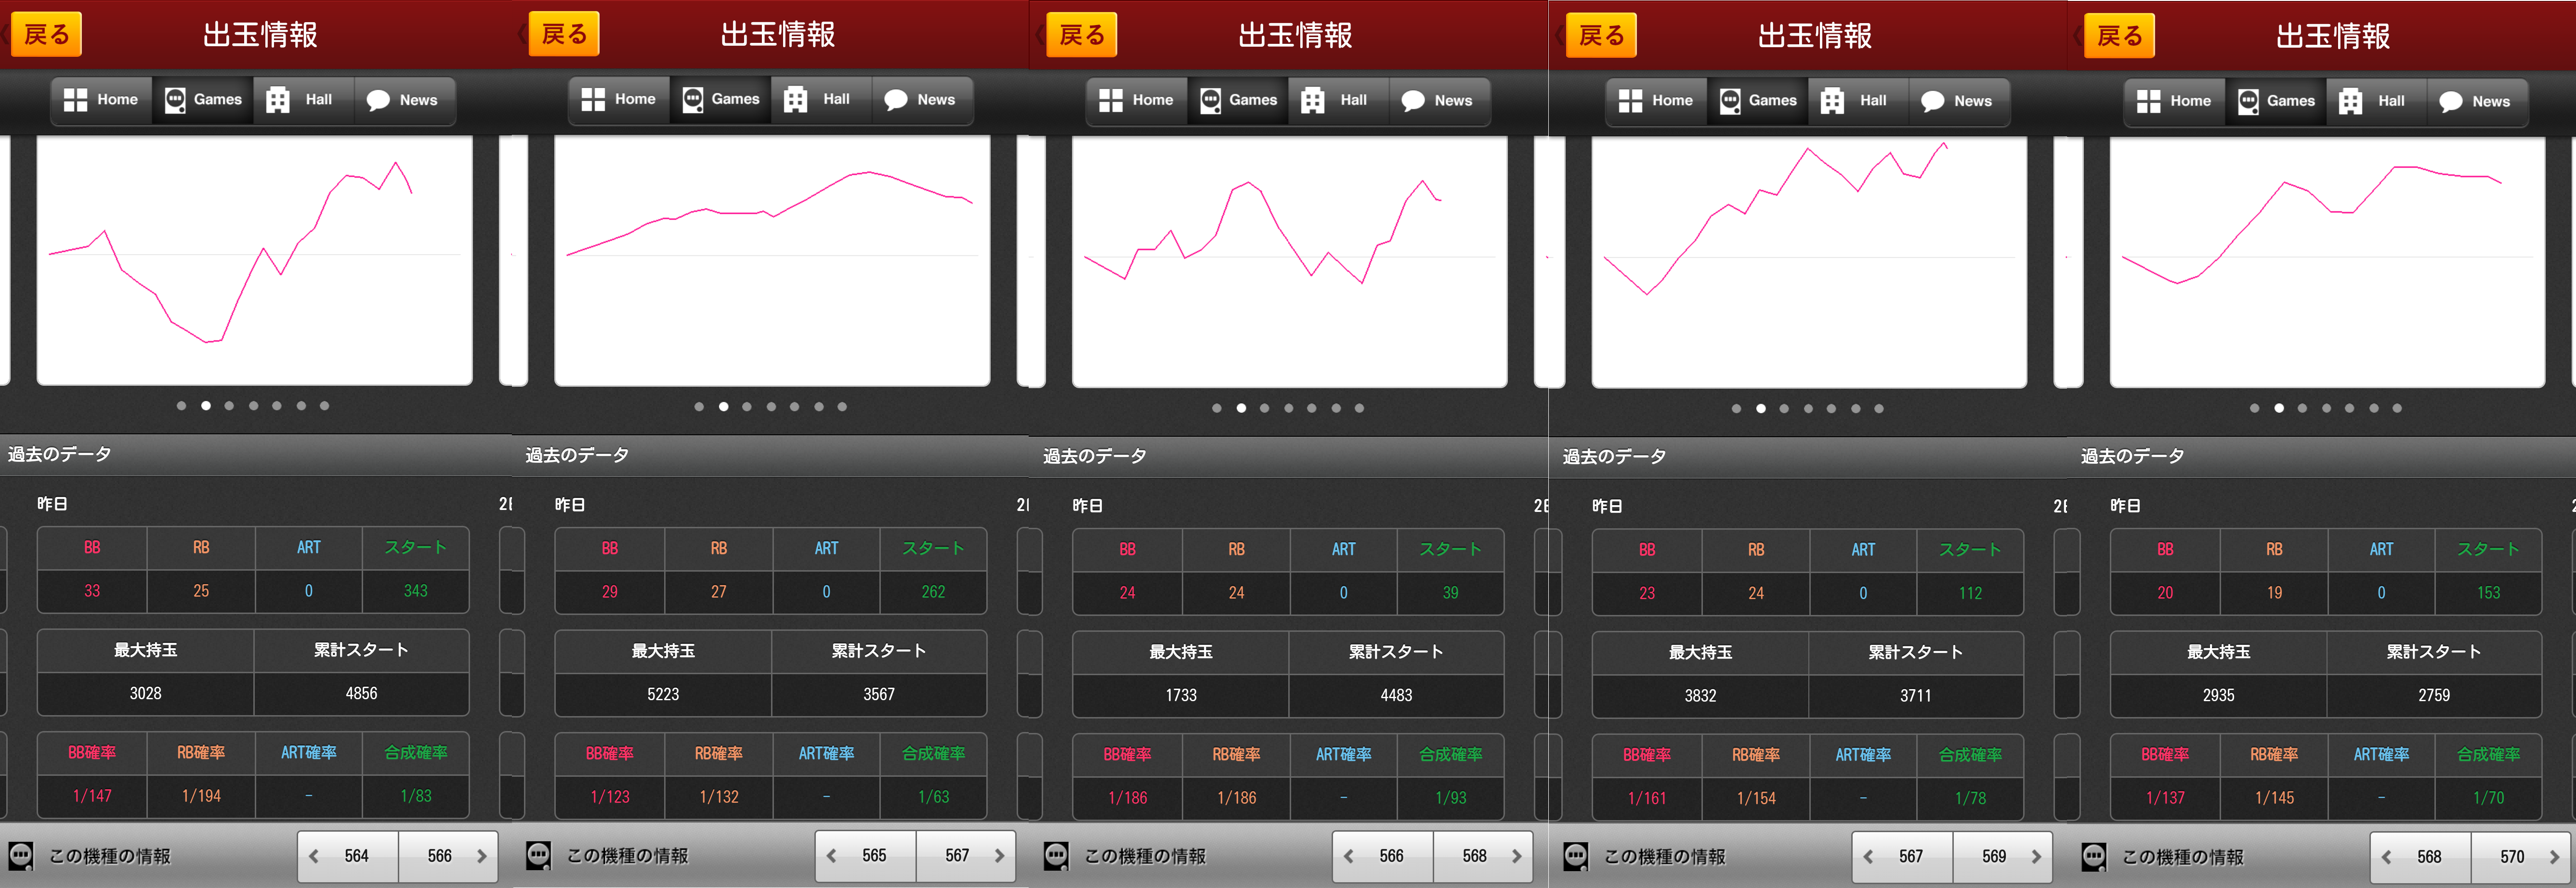Tap 戻る in the panel with 最大持玉 5223
The image size is (2576, 888).
(564, 34)
